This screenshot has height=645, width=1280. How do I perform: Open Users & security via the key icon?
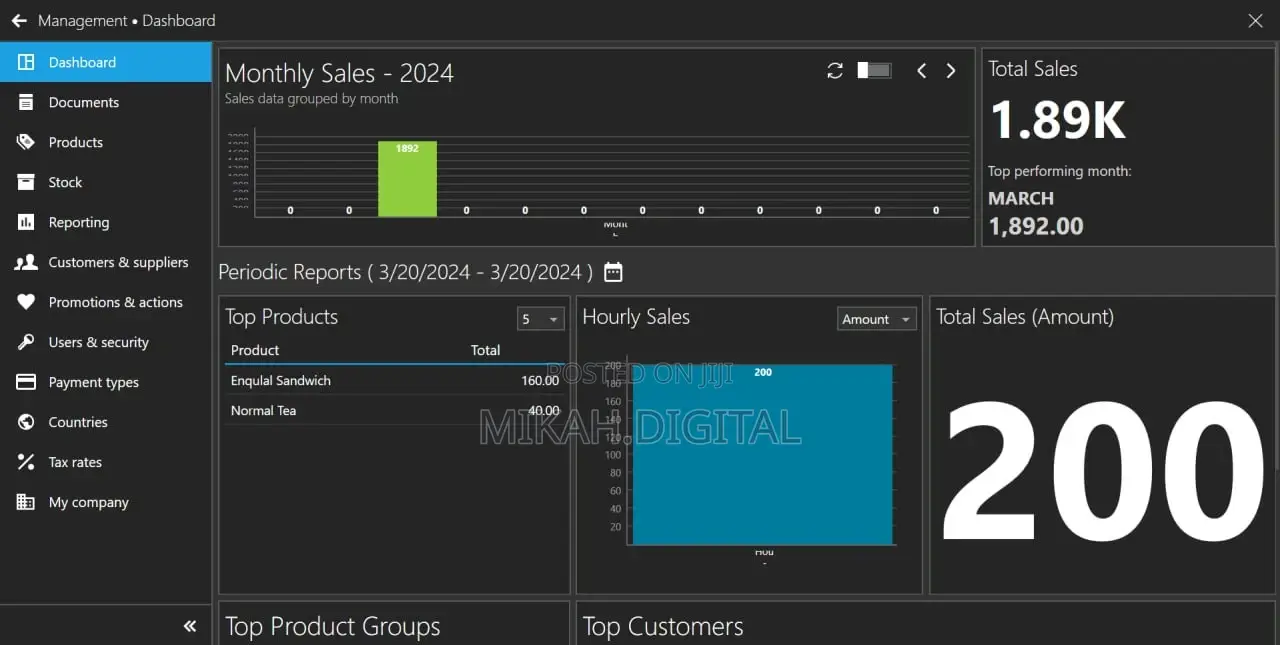(26, 342)
